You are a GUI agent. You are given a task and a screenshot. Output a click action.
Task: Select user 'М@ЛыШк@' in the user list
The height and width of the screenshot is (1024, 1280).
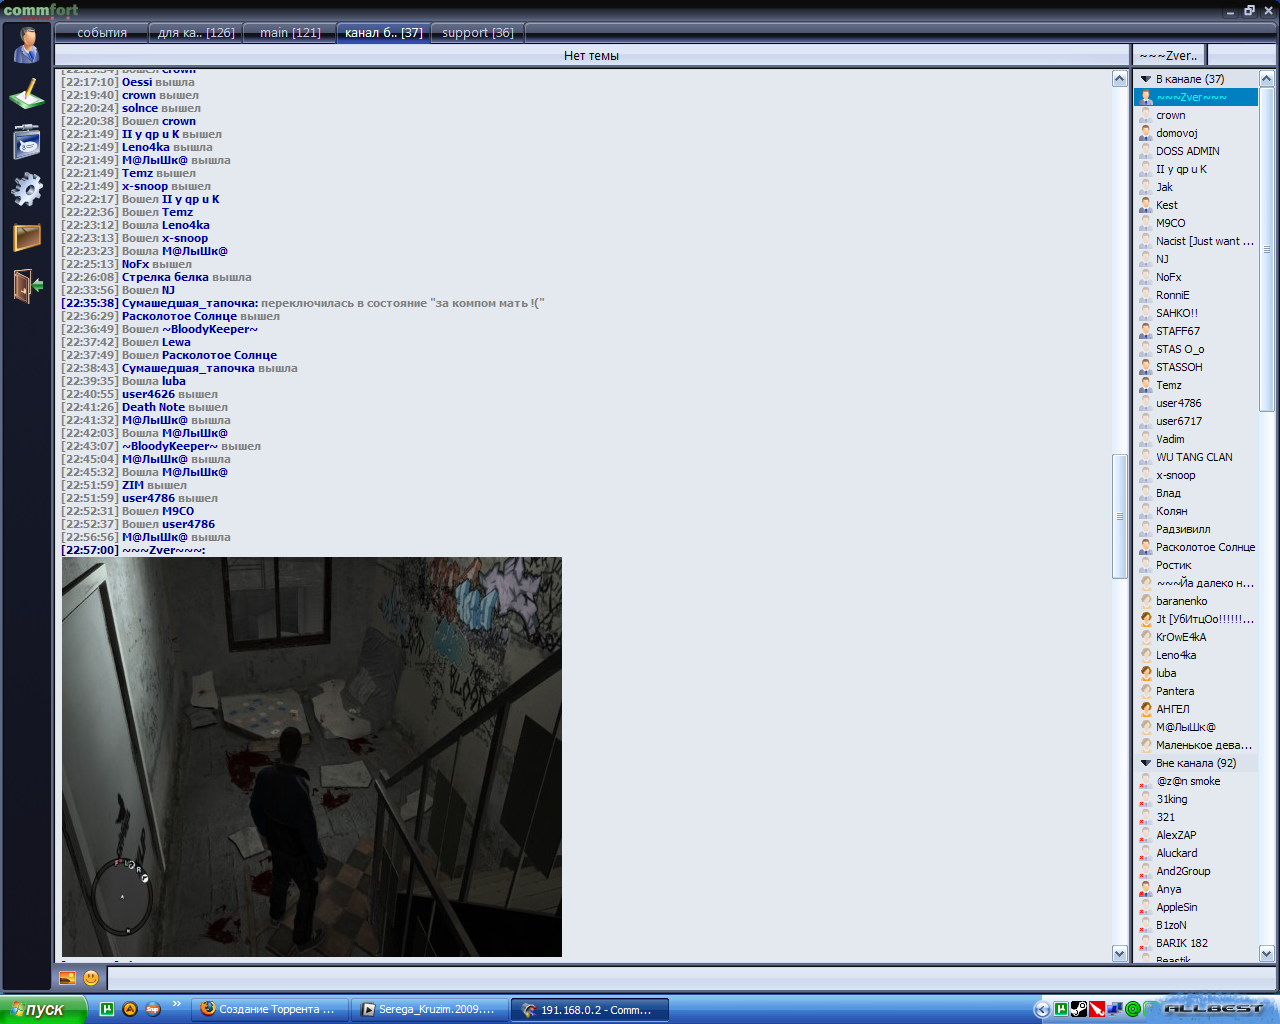pos(1186,727)
